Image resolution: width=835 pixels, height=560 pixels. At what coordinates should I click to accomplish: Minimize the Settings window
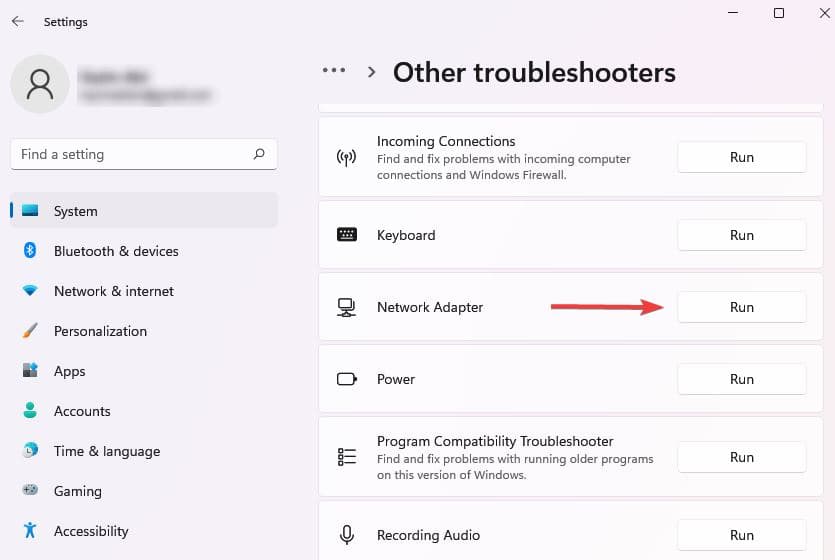coord(733,13)
